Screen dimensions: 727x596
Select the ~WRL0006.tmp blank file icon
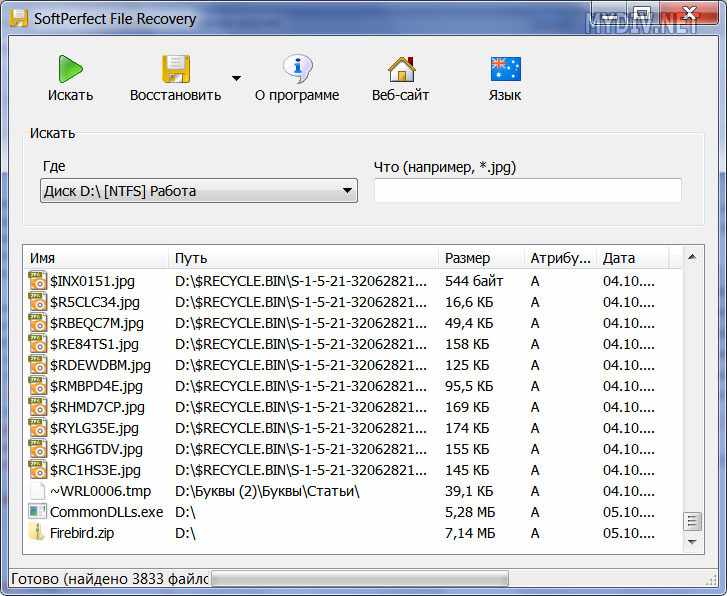tap(38, 491)
